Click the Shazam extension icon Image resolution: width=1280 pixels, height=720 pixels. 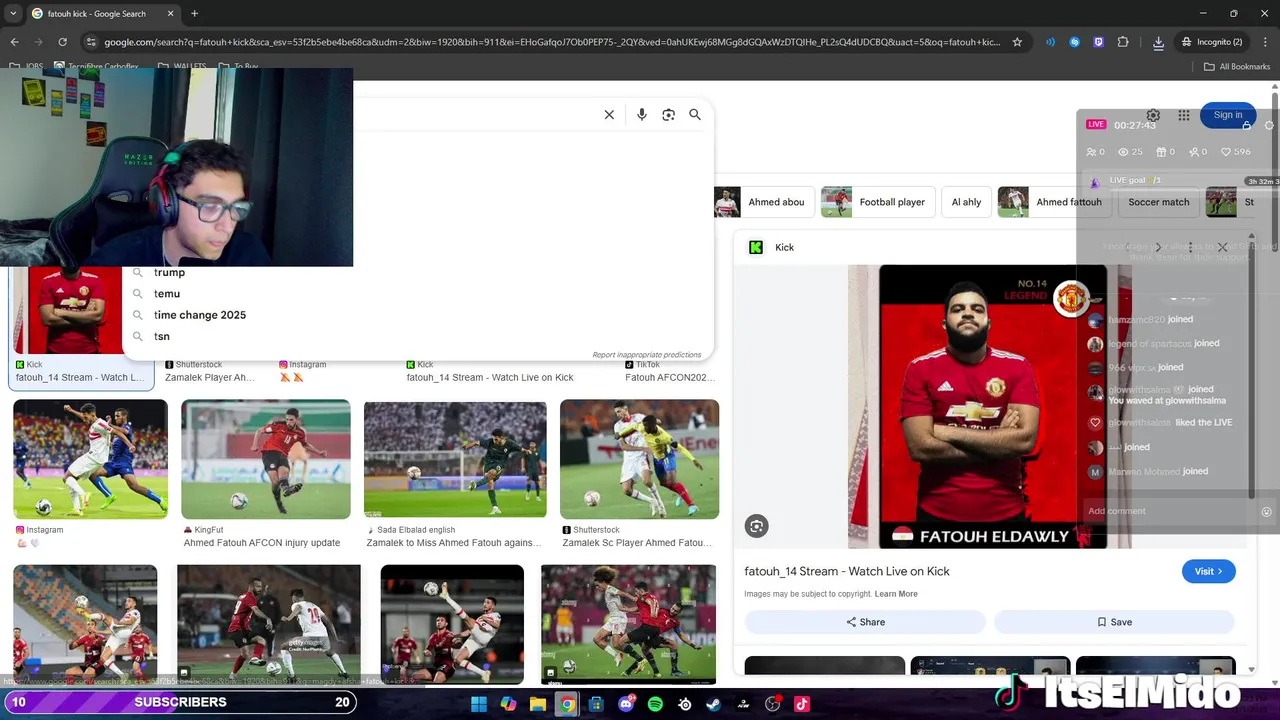point(1075,42)
